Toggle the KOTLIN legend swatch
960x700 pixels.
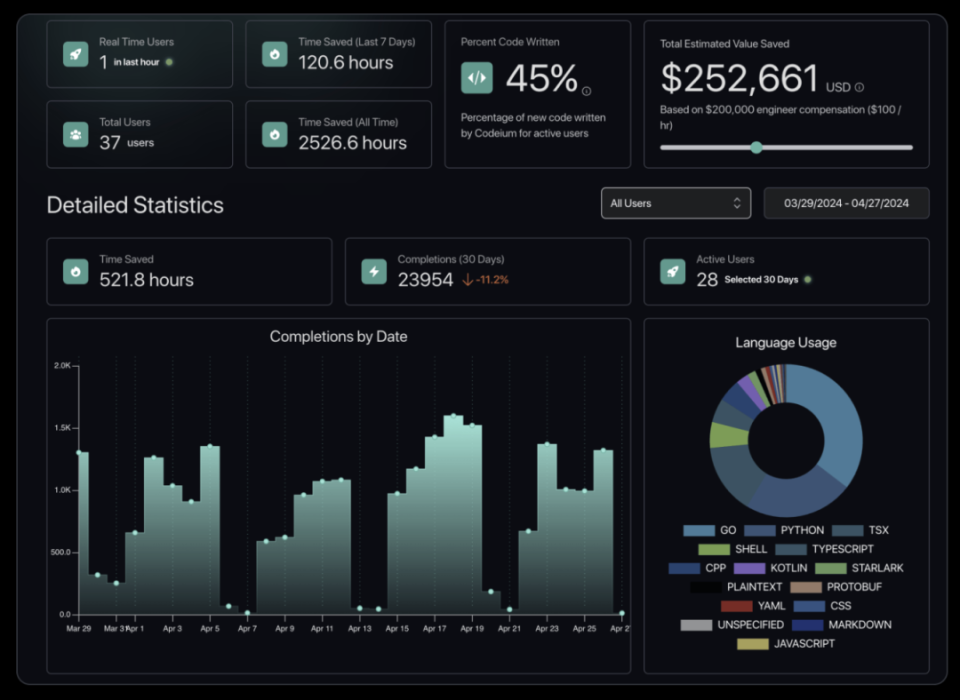(x=749, y=568)
